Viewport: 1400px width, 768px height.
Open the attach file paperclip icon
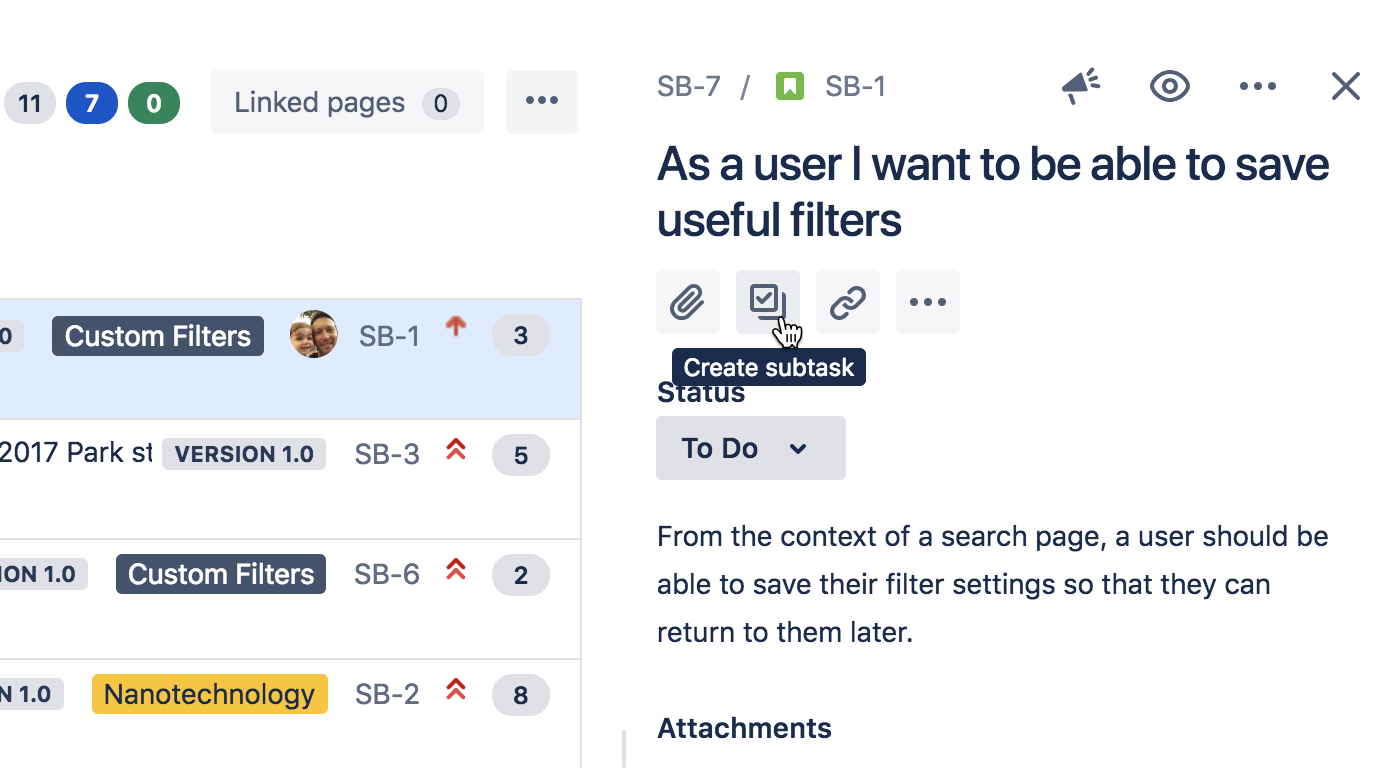click(688, 302)
